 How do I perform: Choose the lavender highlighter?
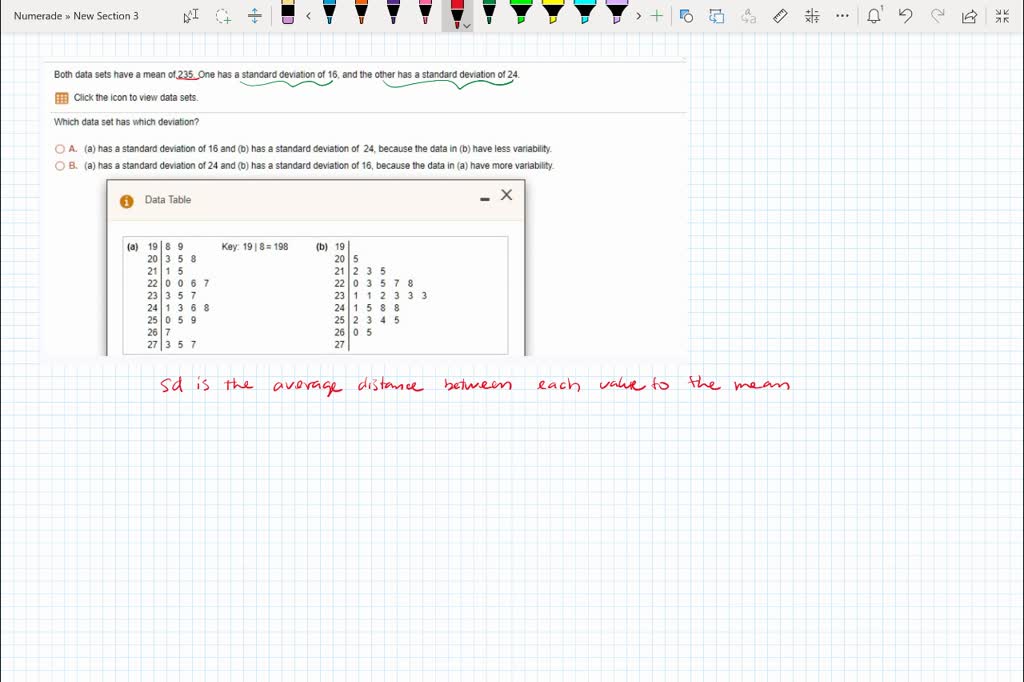[x=617, y=12]
